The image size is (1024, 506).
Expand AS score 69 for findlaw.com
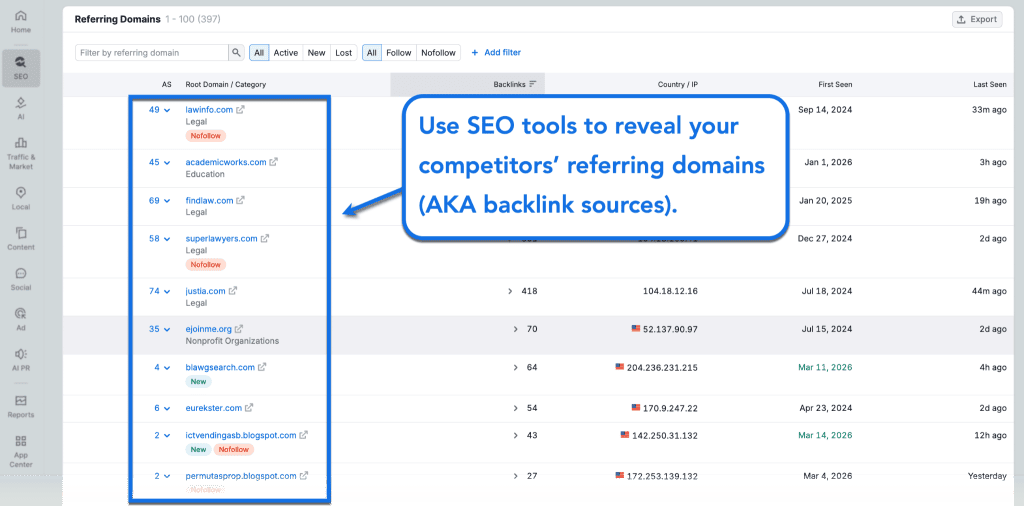click(159, 200)
